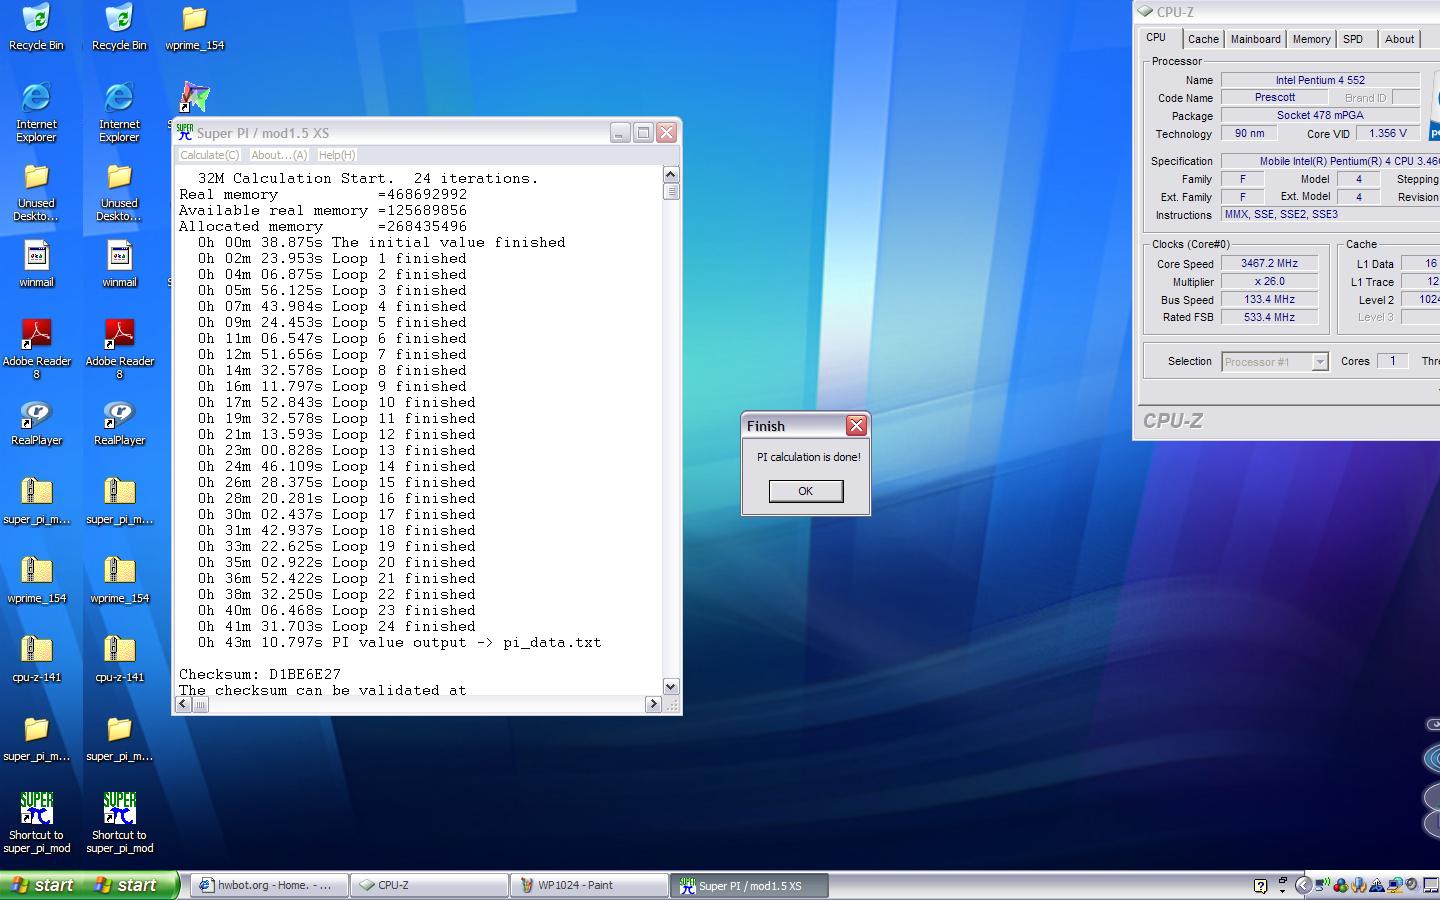Screen dimensions: 1440x900
Task: Click the volume speaker tray icon
Action: (x=1412, y=884)
